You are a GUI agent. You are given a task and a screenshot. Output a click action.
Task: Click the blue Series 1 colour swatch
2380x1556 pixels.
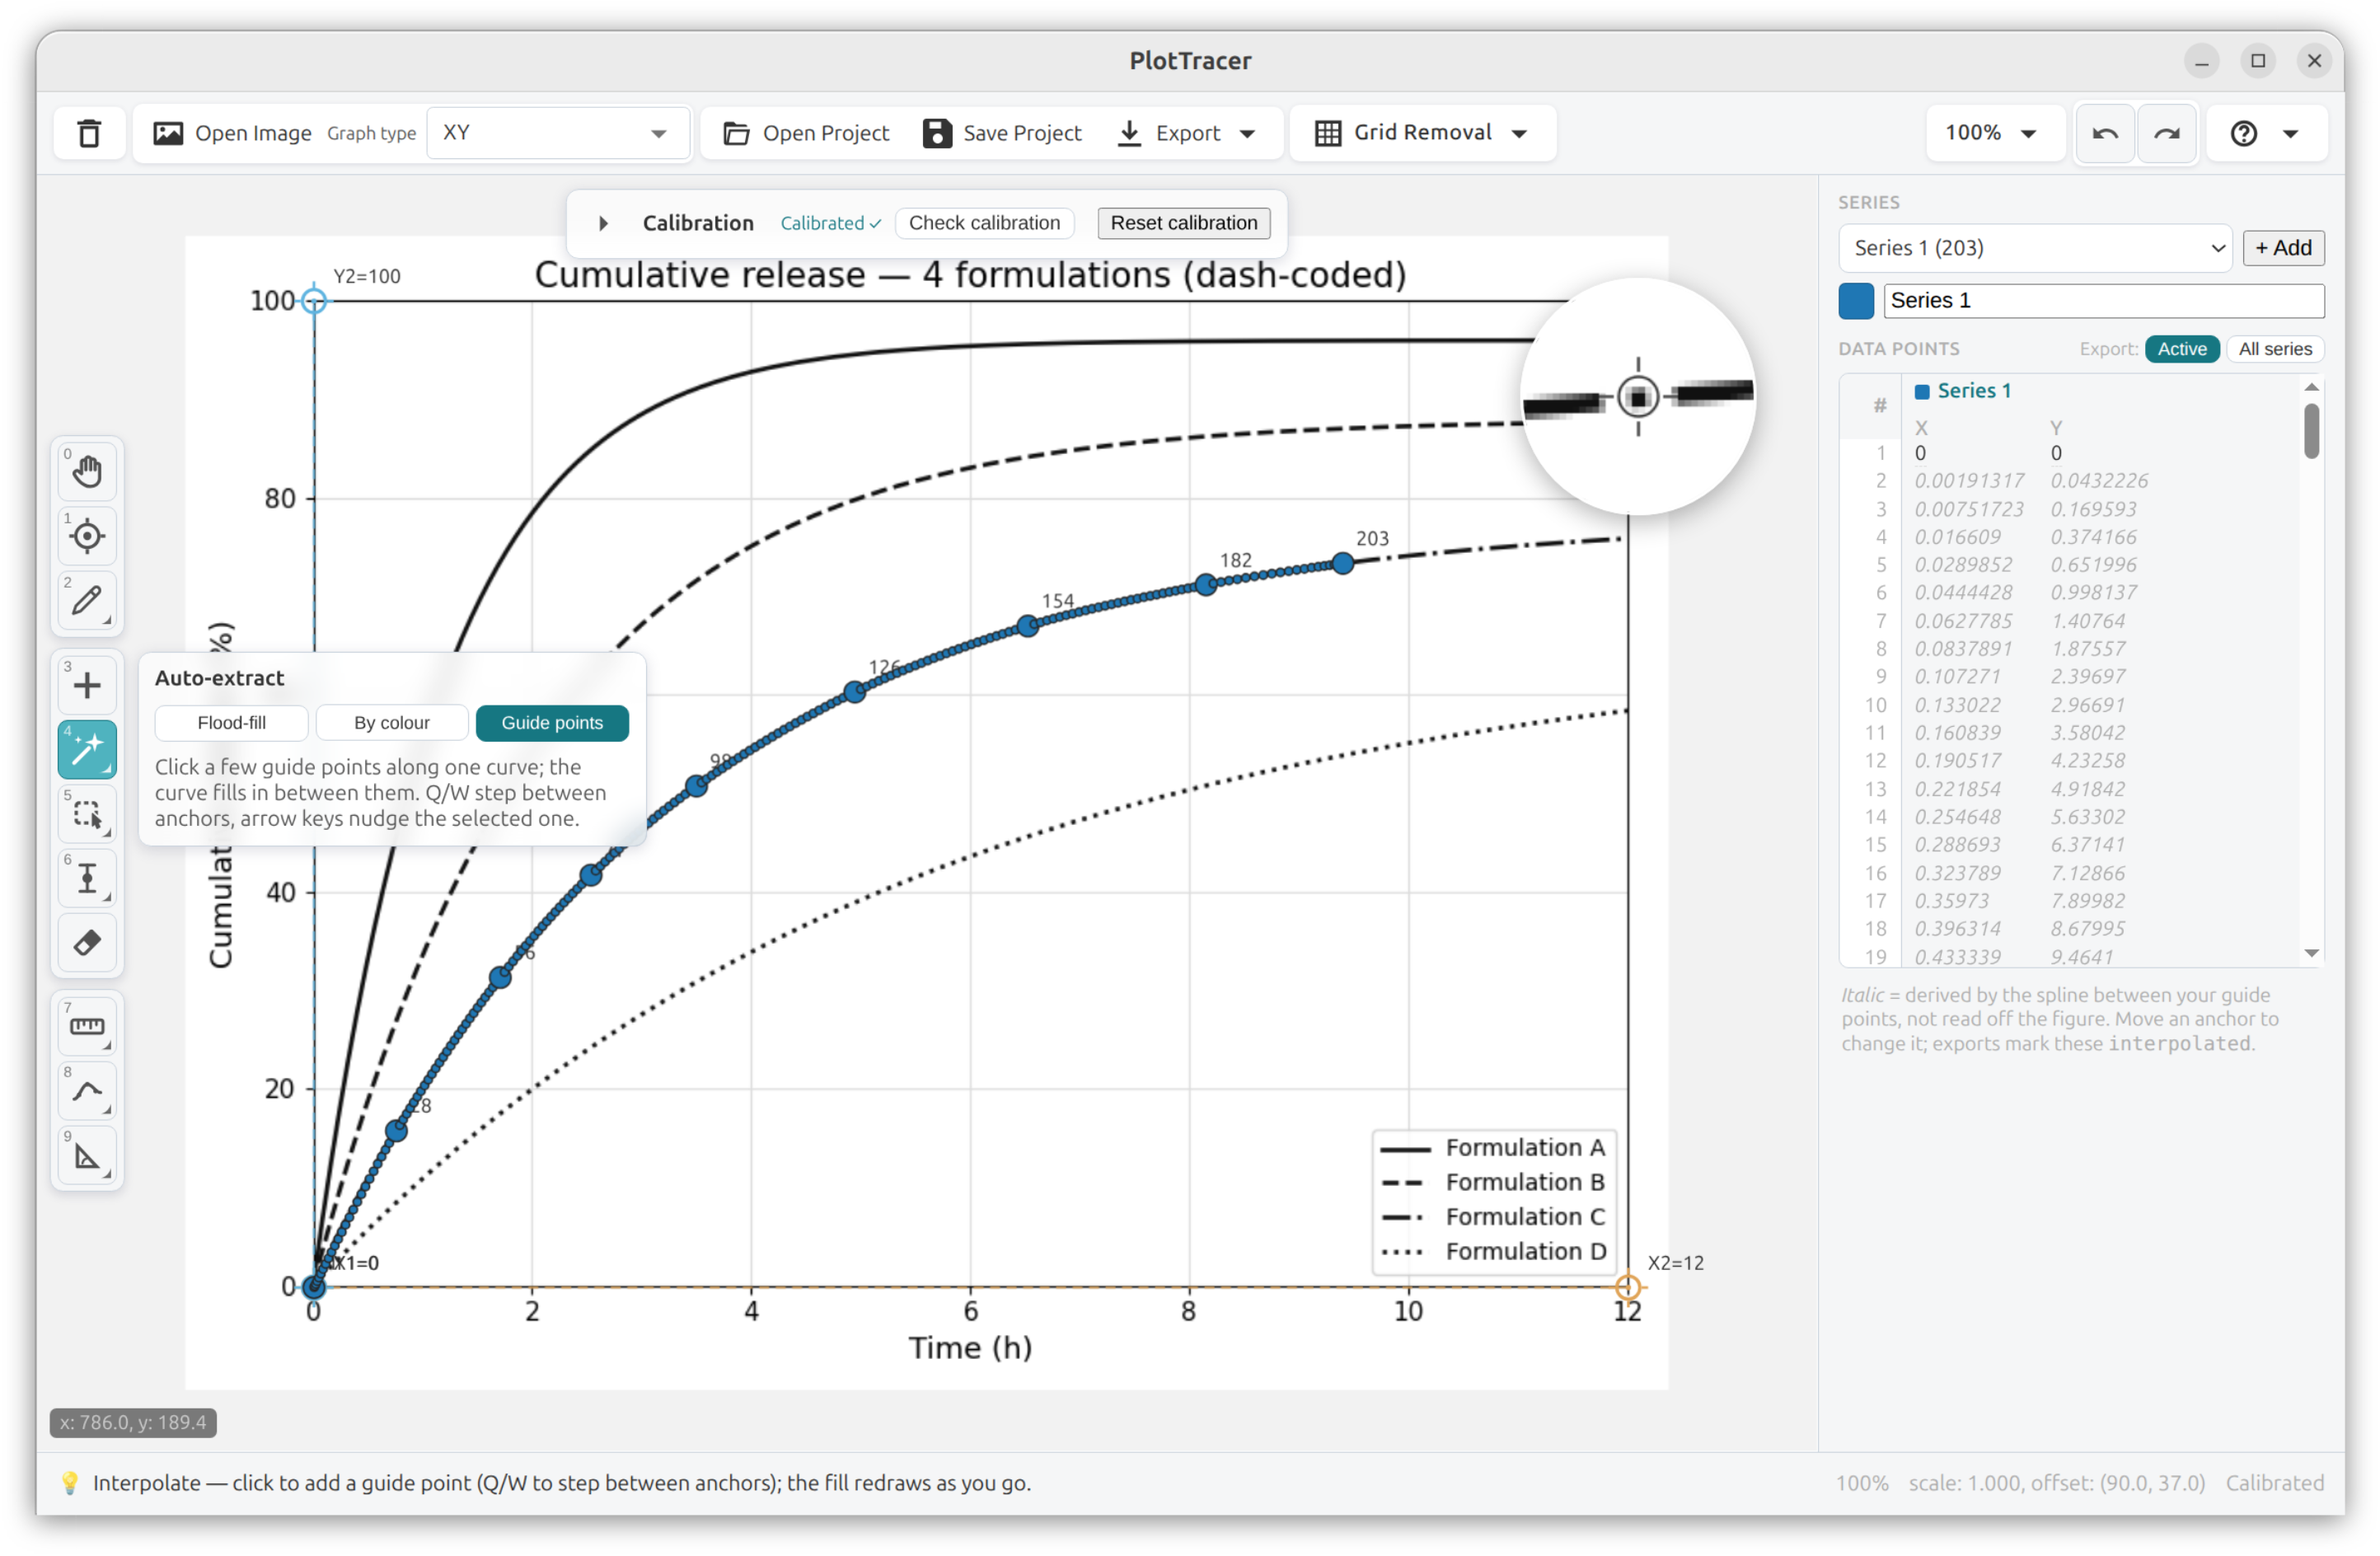1856,301
